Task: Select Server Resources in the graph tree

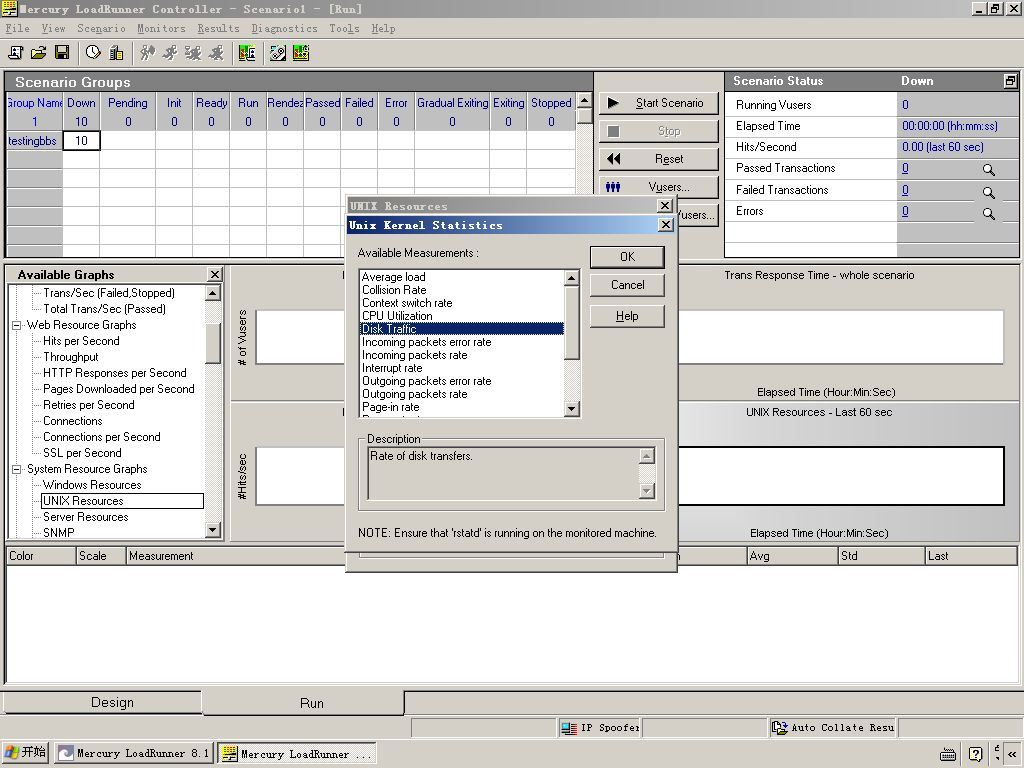Action: click(x=86, y=517)
